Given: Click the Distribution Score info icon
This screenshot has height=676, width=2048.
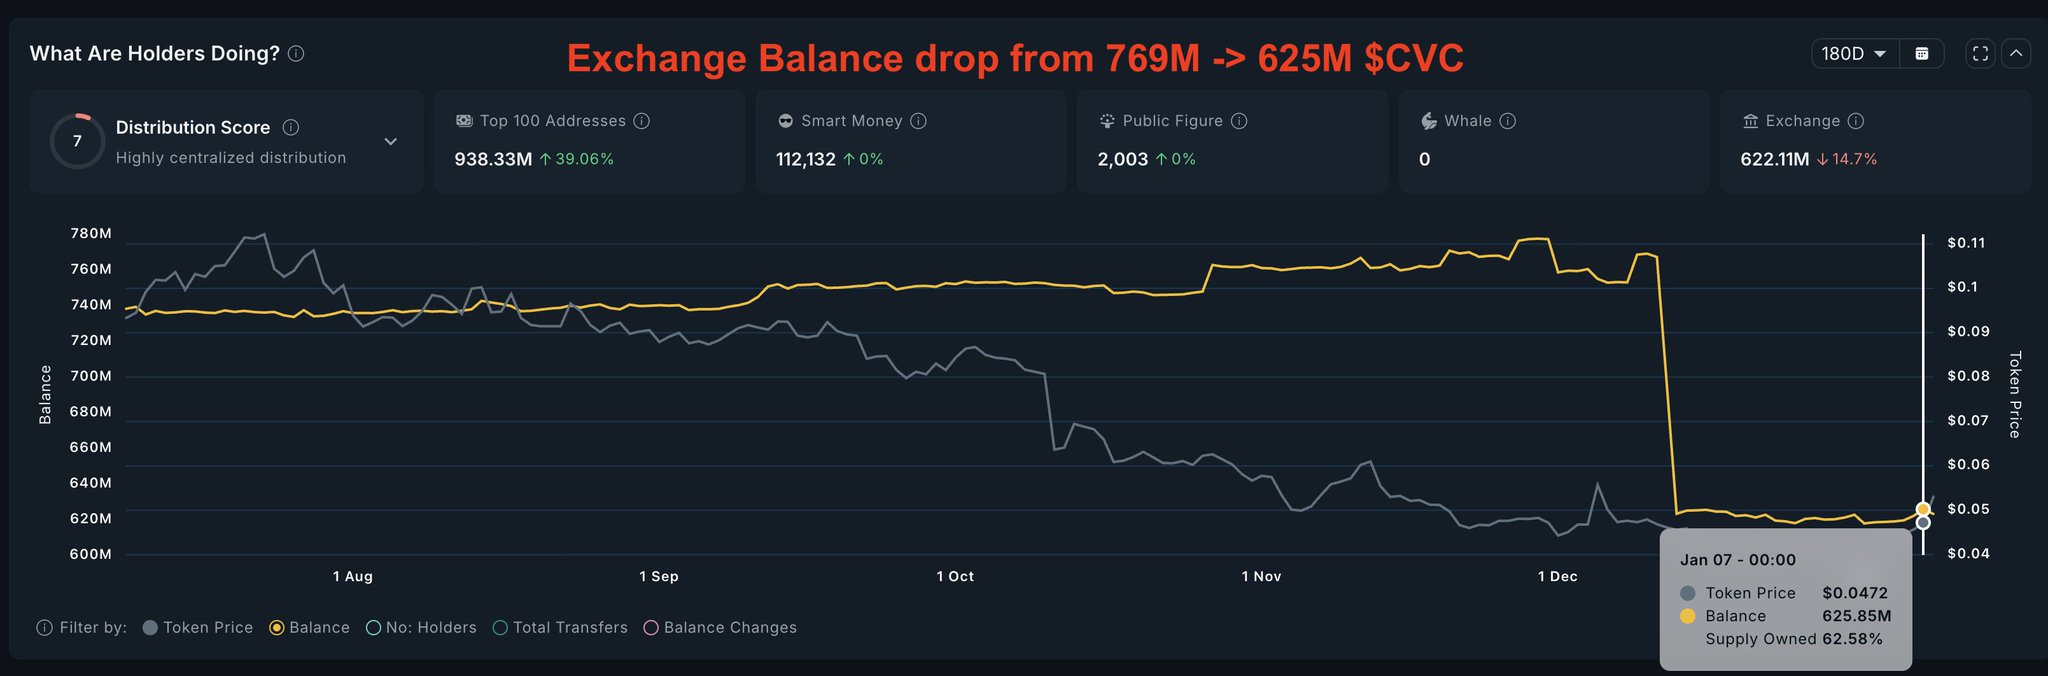Looking at the screenshot, I should pyautogui.click(x=291, y=127).
